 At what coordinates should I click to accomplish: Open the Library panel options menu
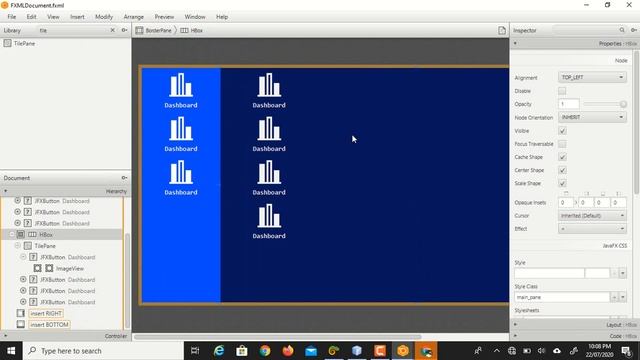pos(124,30)
